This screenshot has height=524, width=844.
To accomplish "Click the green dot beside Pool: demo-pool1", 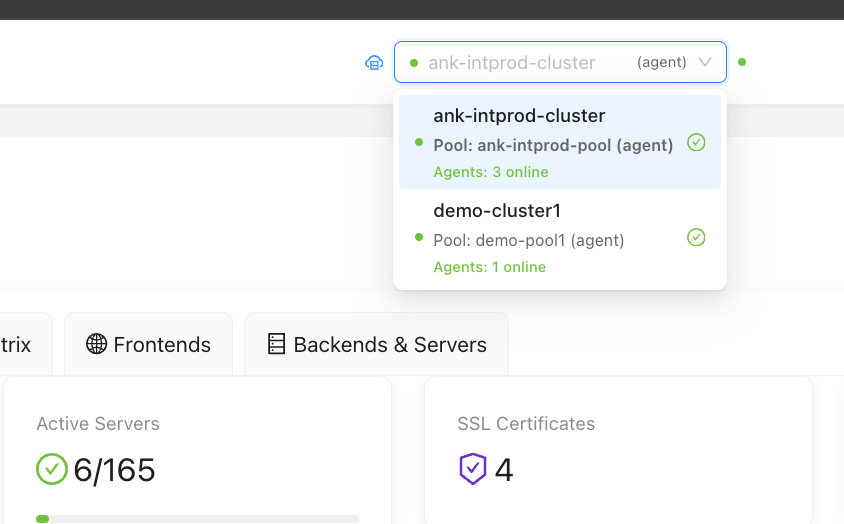I will pyautogui.click(x=419, y=237).
